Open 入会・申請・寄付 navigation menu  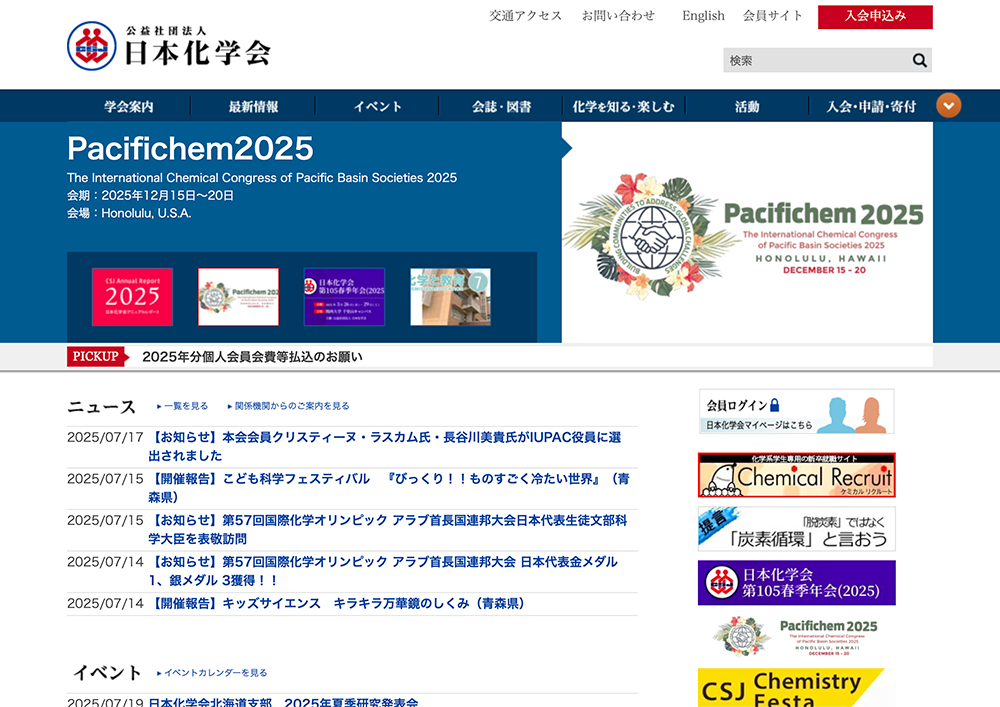[871, 106]
